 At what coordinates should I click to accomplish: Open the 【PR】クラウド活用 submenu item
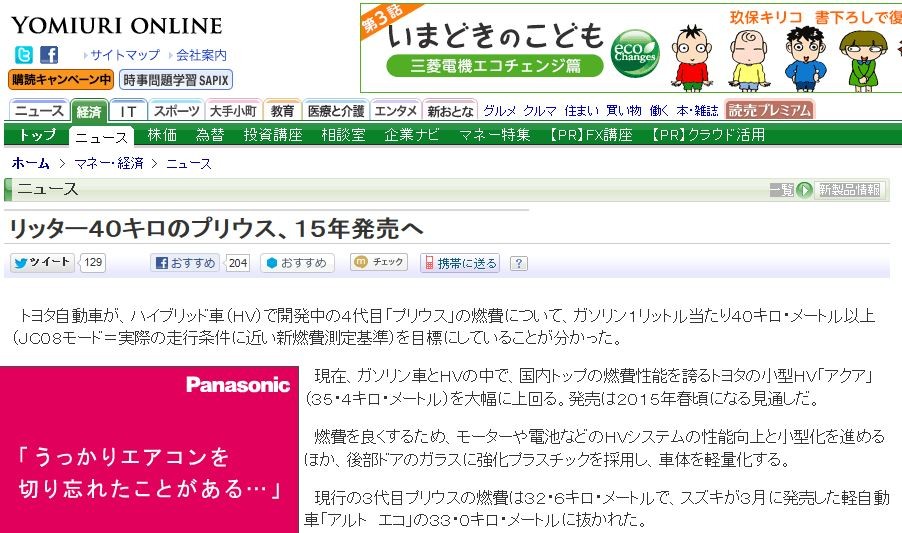tap(706, 135)
